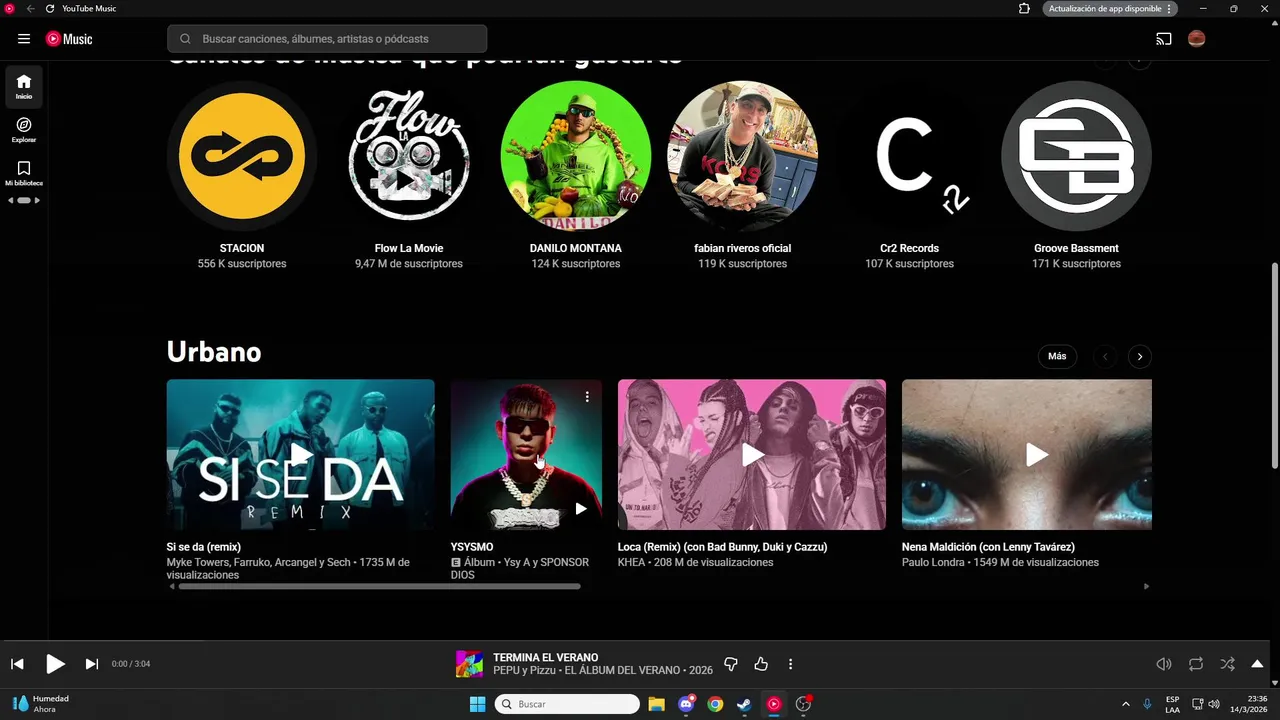Screen dimensions: 1280x720
Task: Open File Explorer from taskbar
Action: pos(656,704)
